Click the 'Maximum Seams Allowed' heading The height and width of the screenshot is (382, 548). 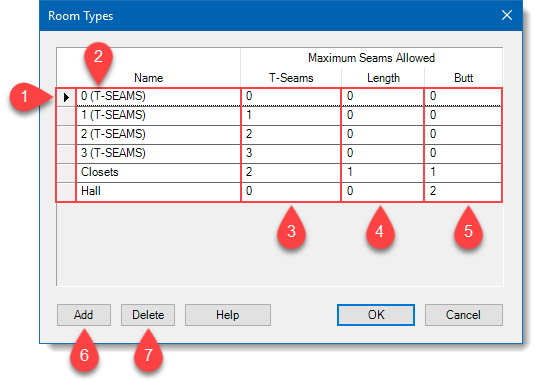[x=371, y=58]
